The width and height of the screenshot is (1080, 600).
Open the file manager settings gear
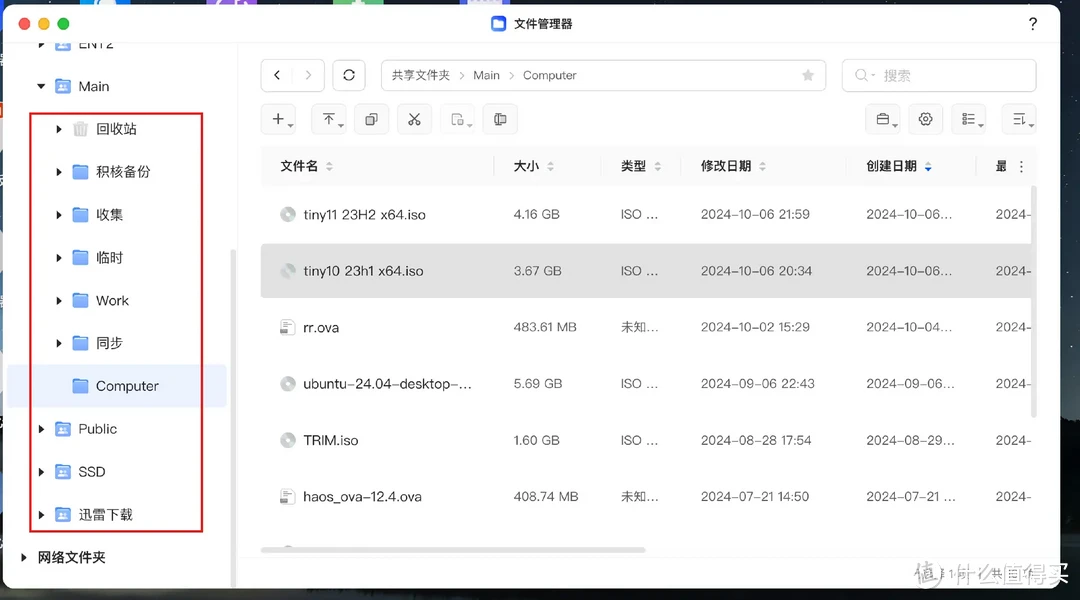[x=925, y=118]
